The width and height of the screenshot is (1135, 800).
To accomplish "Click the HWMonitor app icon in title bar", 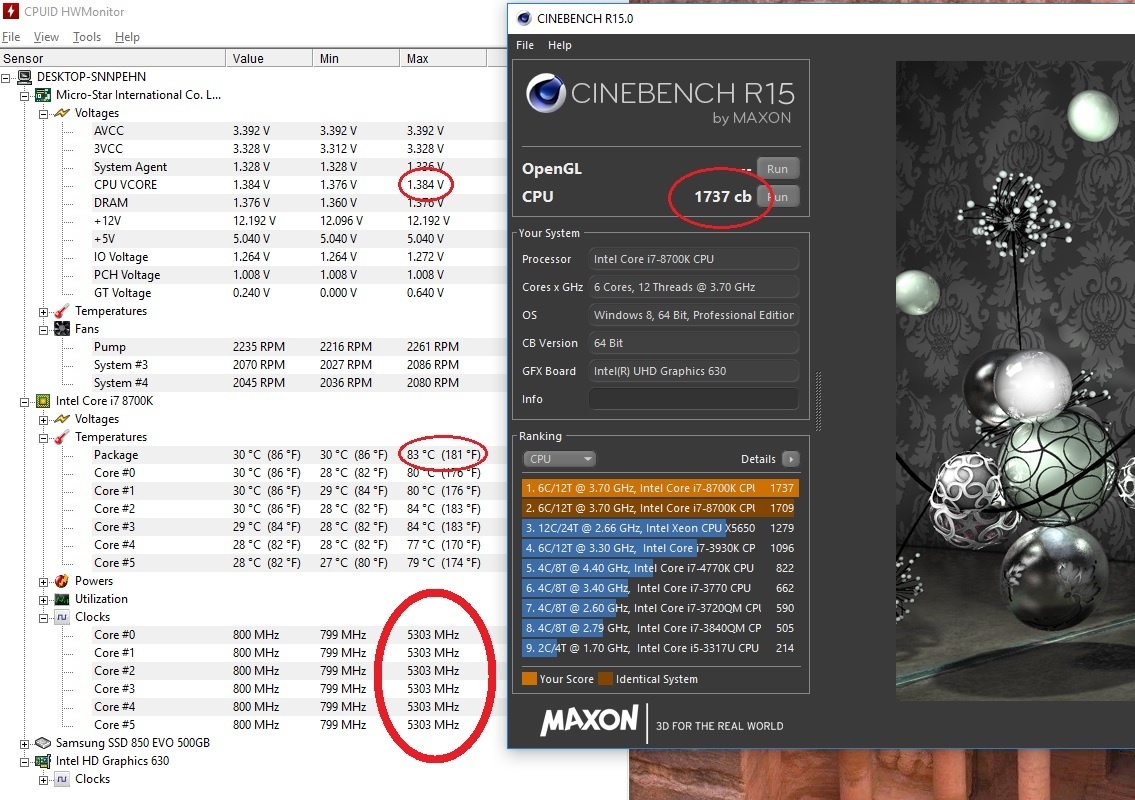I will pyautogui.click(x=10, y=12).
